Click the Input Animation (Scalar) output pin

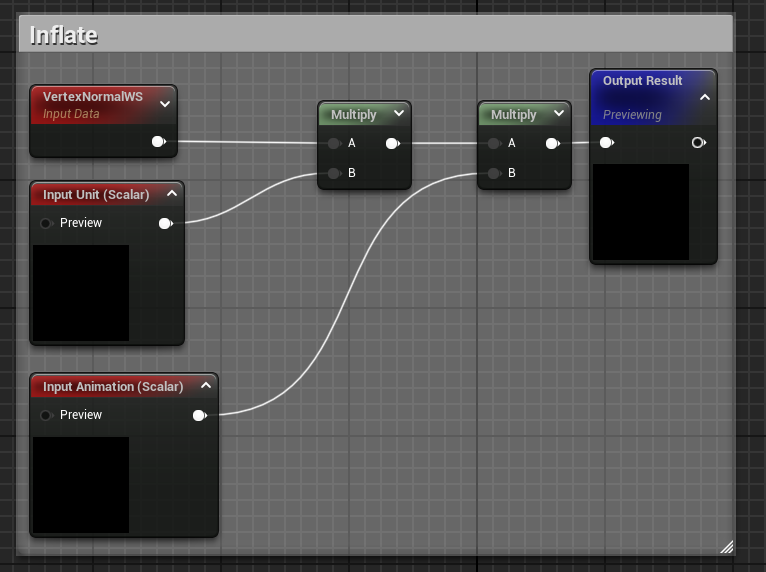click(x=200, y=415)
